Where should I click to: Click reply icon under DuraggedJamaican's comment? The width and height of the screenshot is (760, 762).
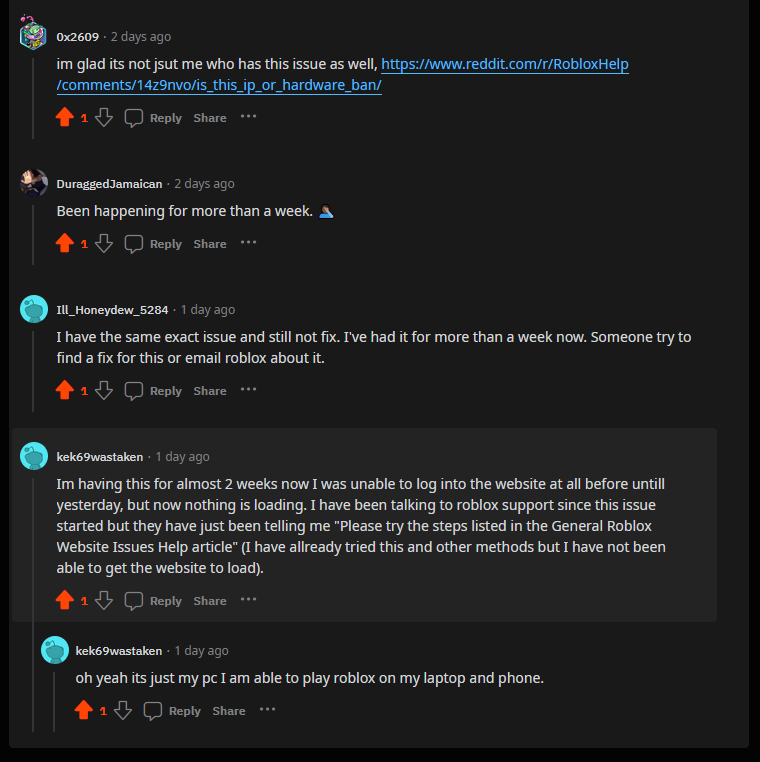point(134,244)
